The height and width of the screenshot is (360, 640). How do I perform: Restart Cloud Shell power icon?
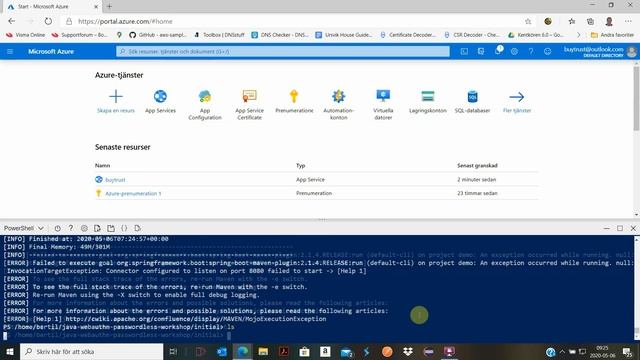[58, 228]
